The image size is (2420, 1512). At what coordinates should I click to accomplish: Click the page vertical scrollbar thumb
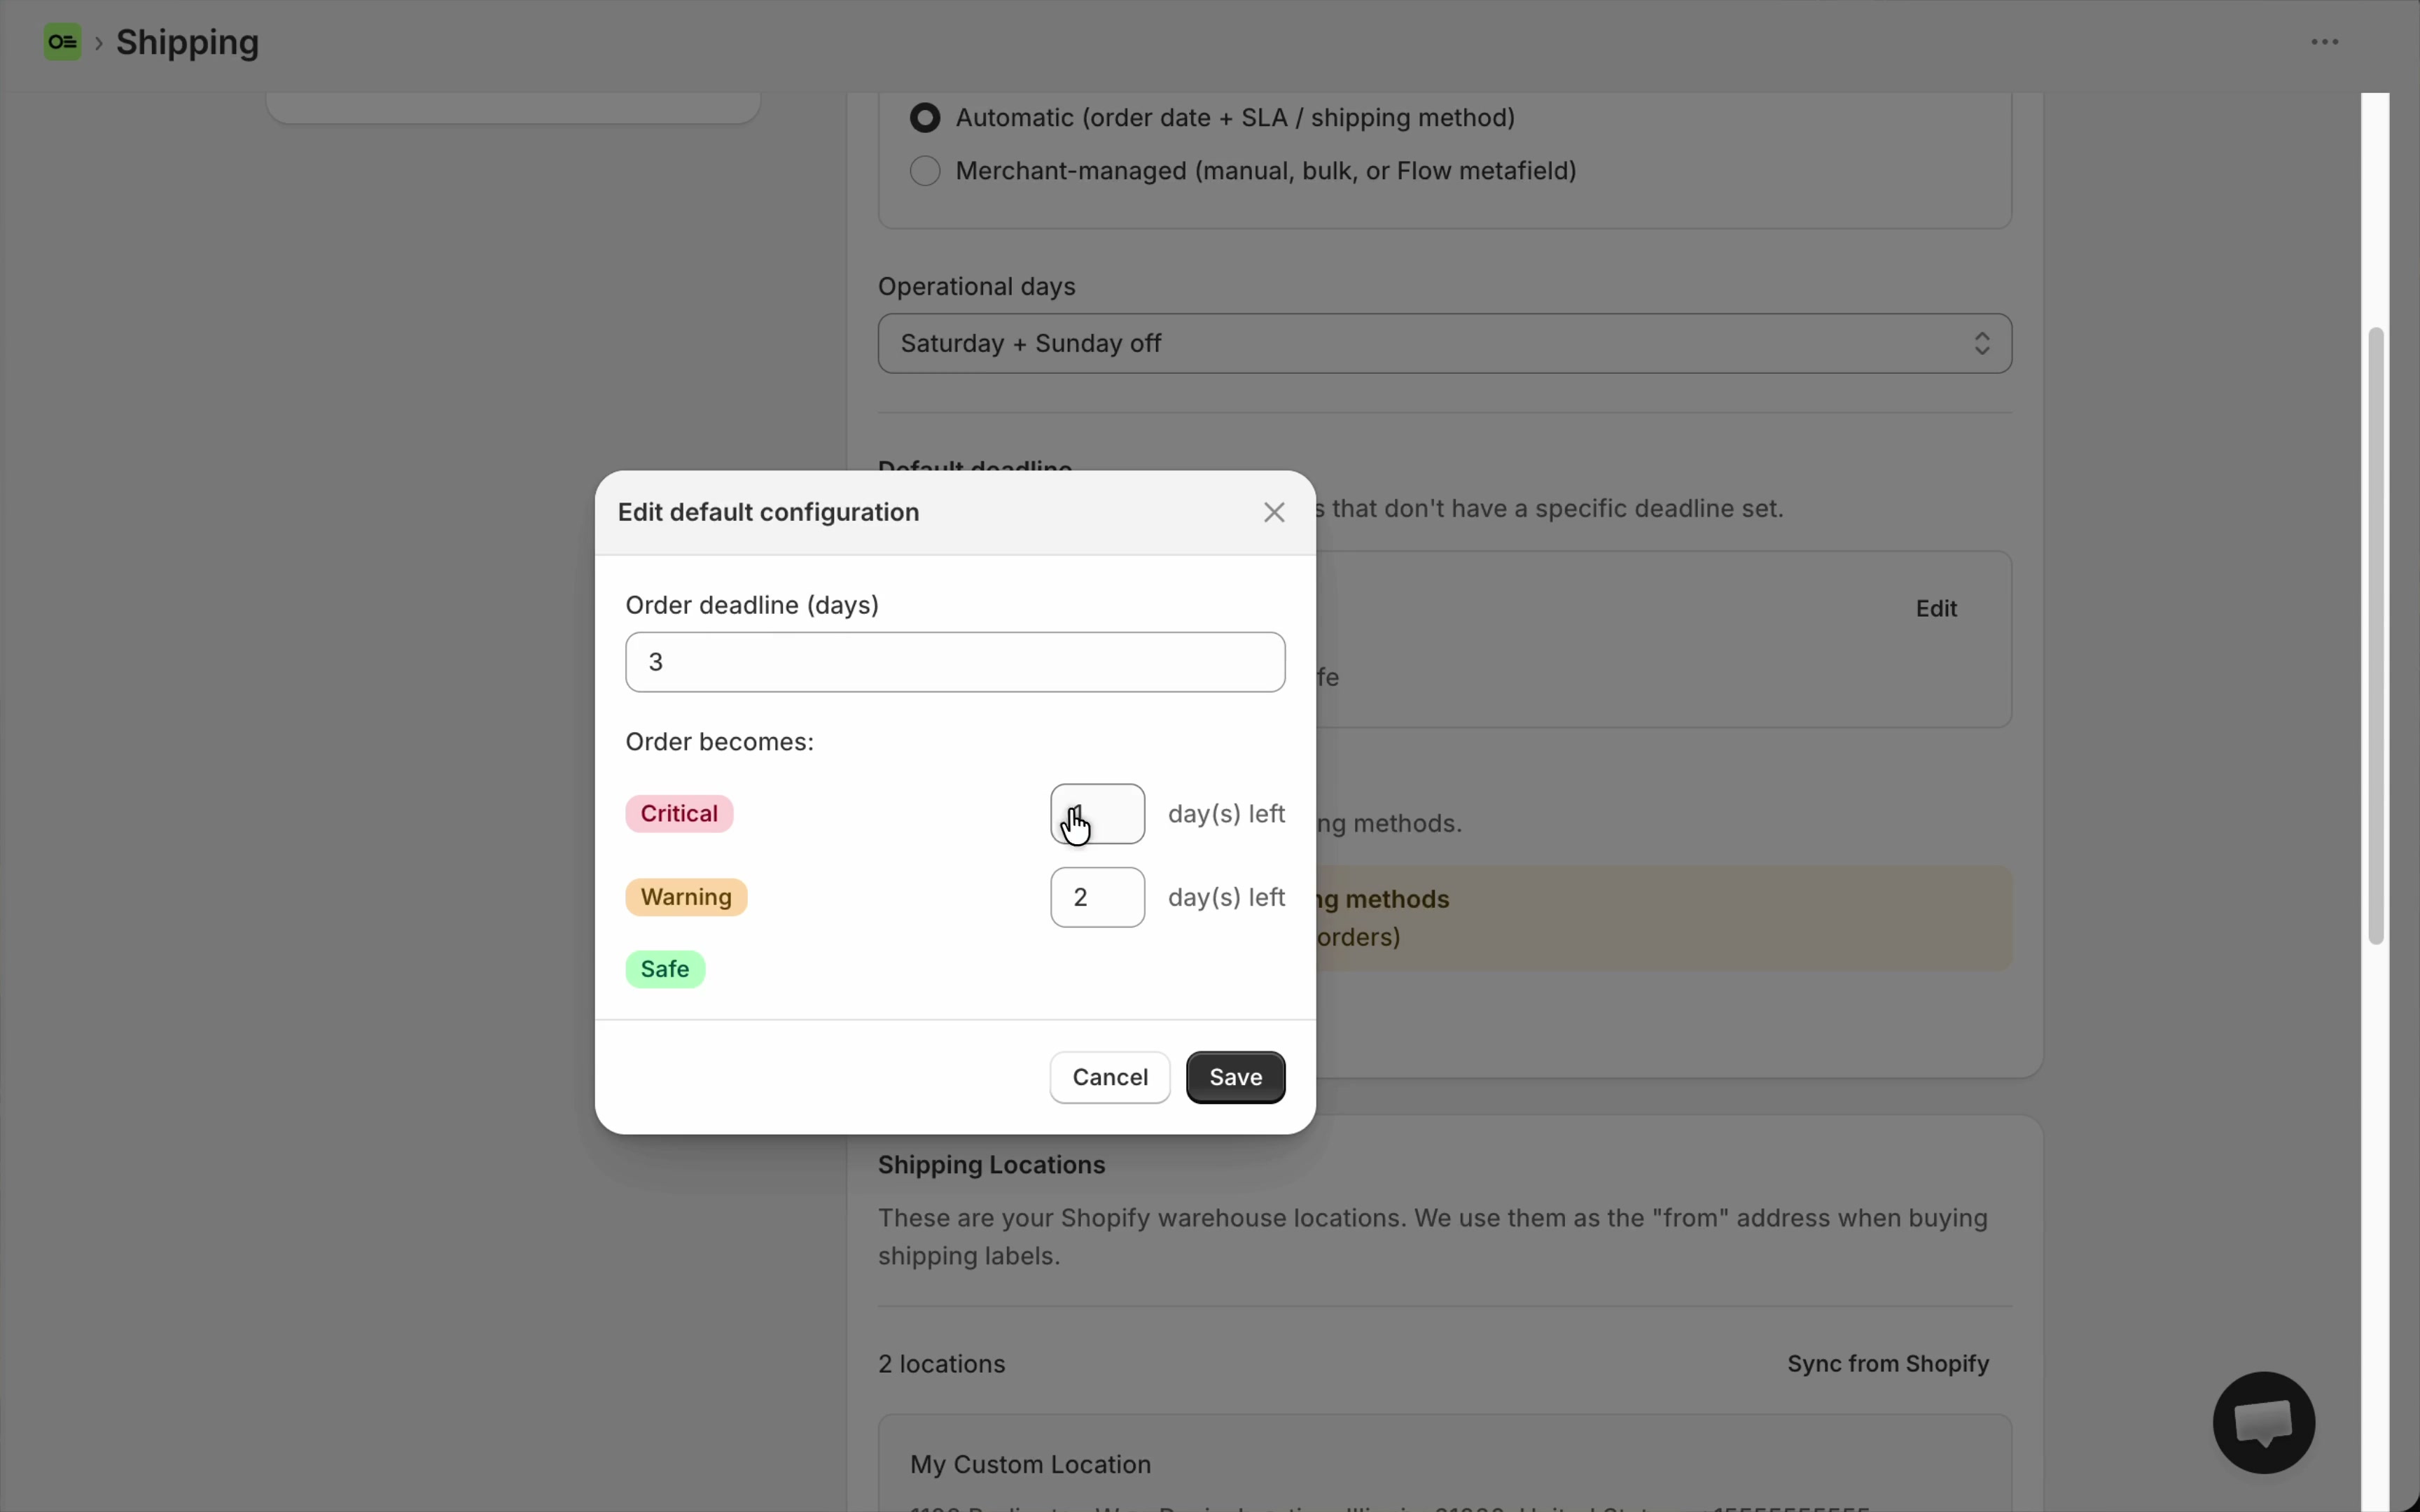(2376, 636)
